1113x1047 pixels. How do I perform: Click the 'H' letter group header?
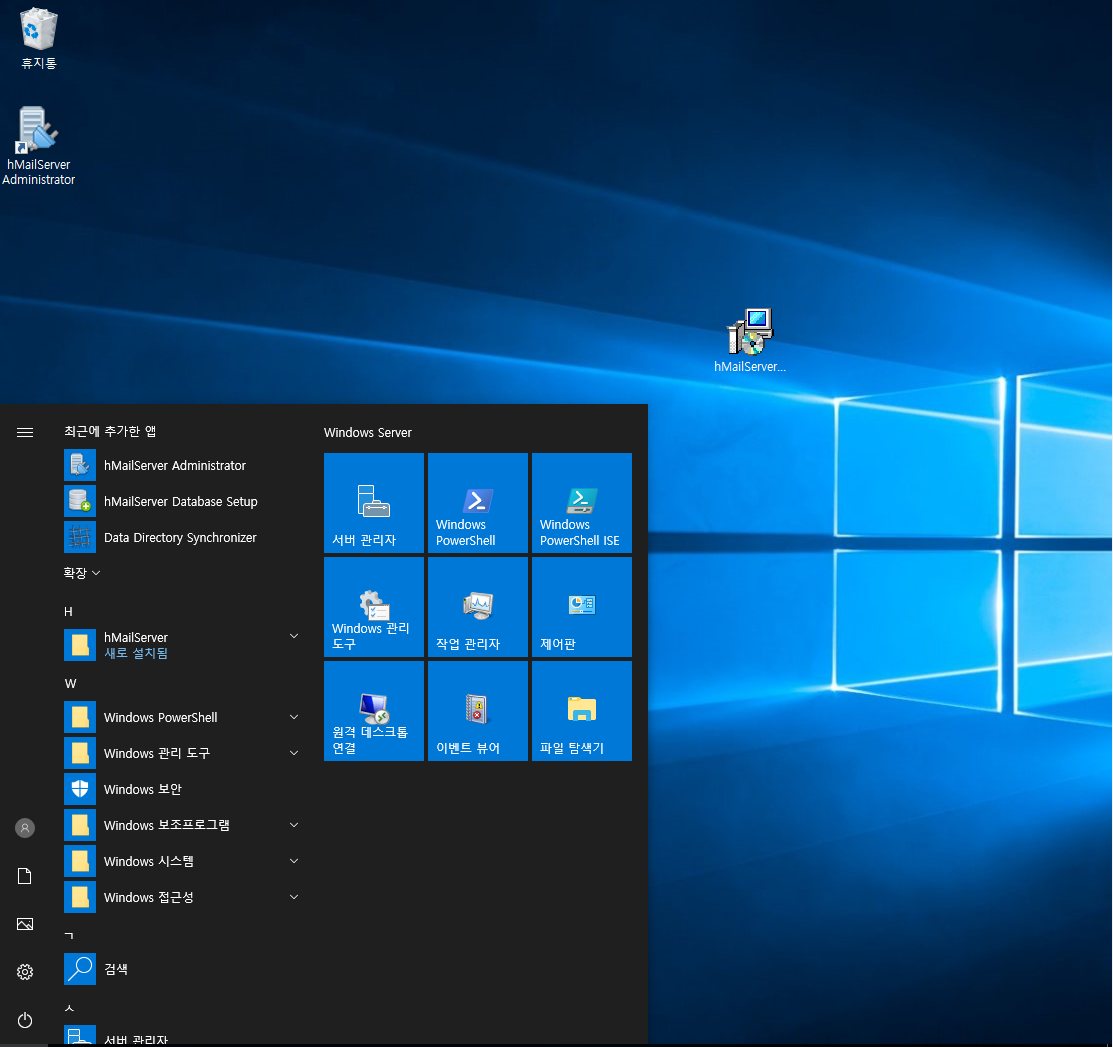tap(68, 611)
